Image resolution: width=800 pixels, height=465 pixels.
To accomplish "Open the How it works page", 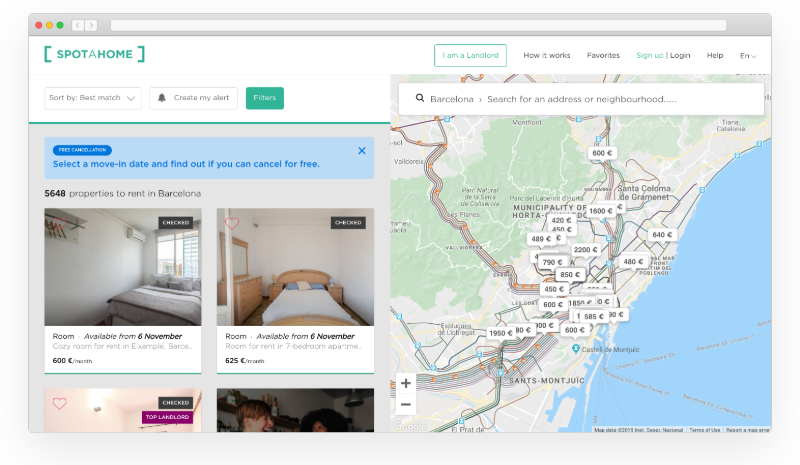I will pyautogui.click(x=546, y=55).
